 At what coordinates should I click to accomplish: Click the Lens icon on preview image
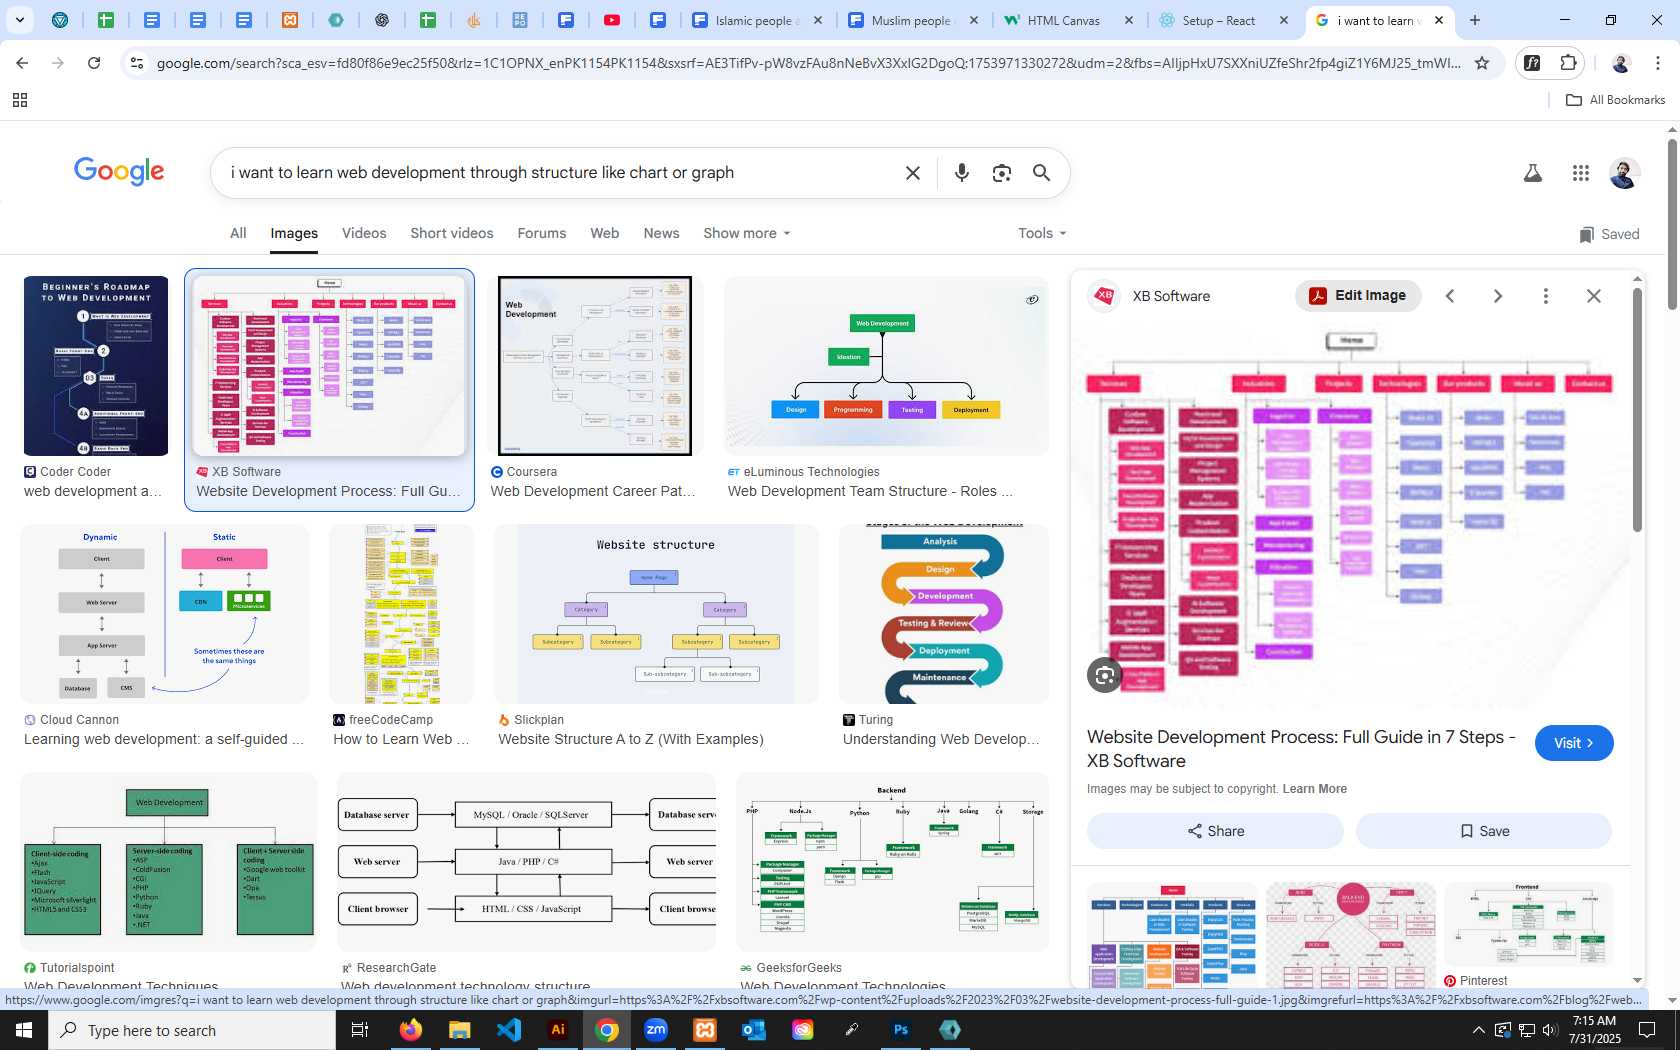(1104, 675)
